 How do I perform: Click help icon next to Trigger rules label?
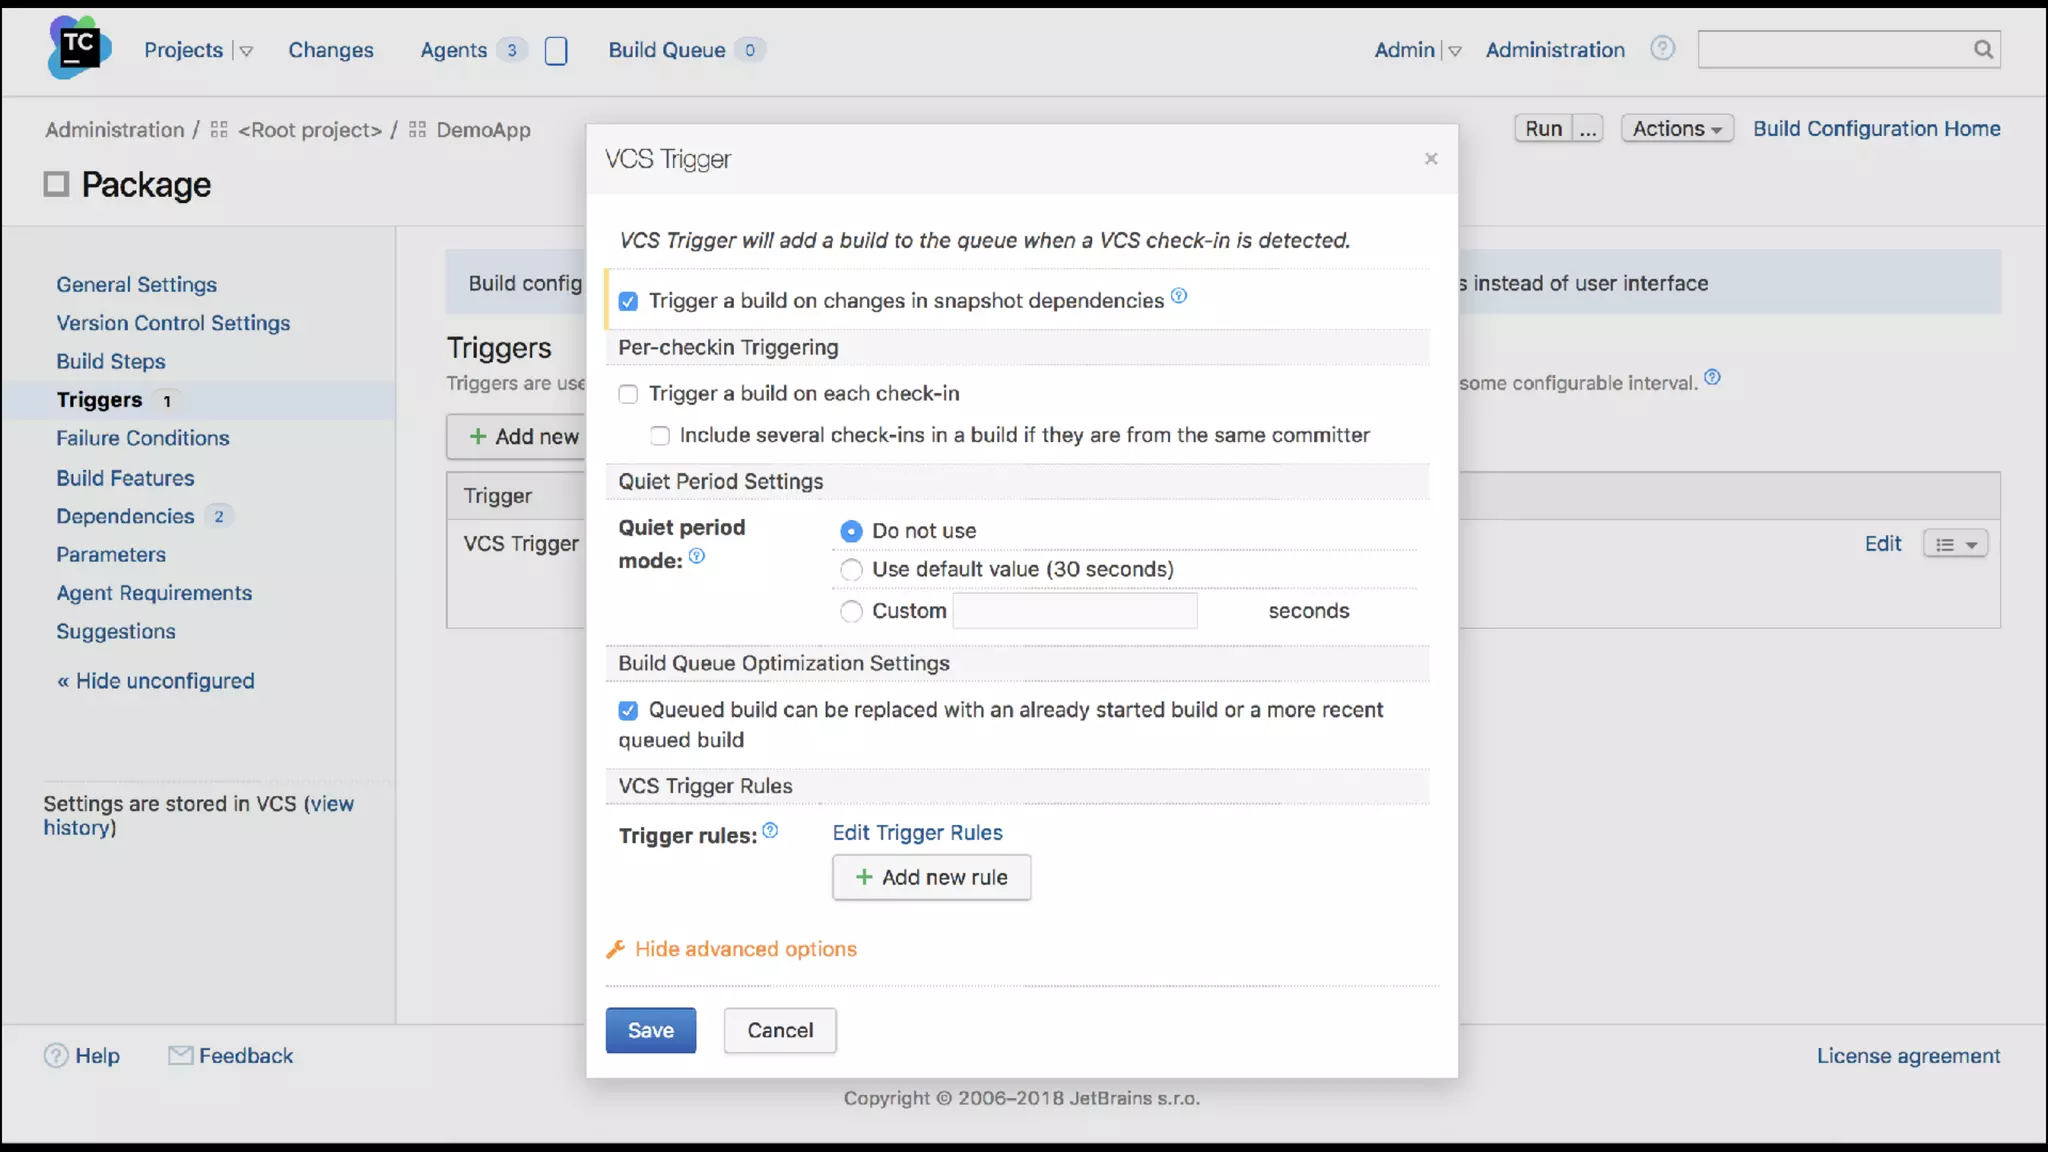(770, 831)
